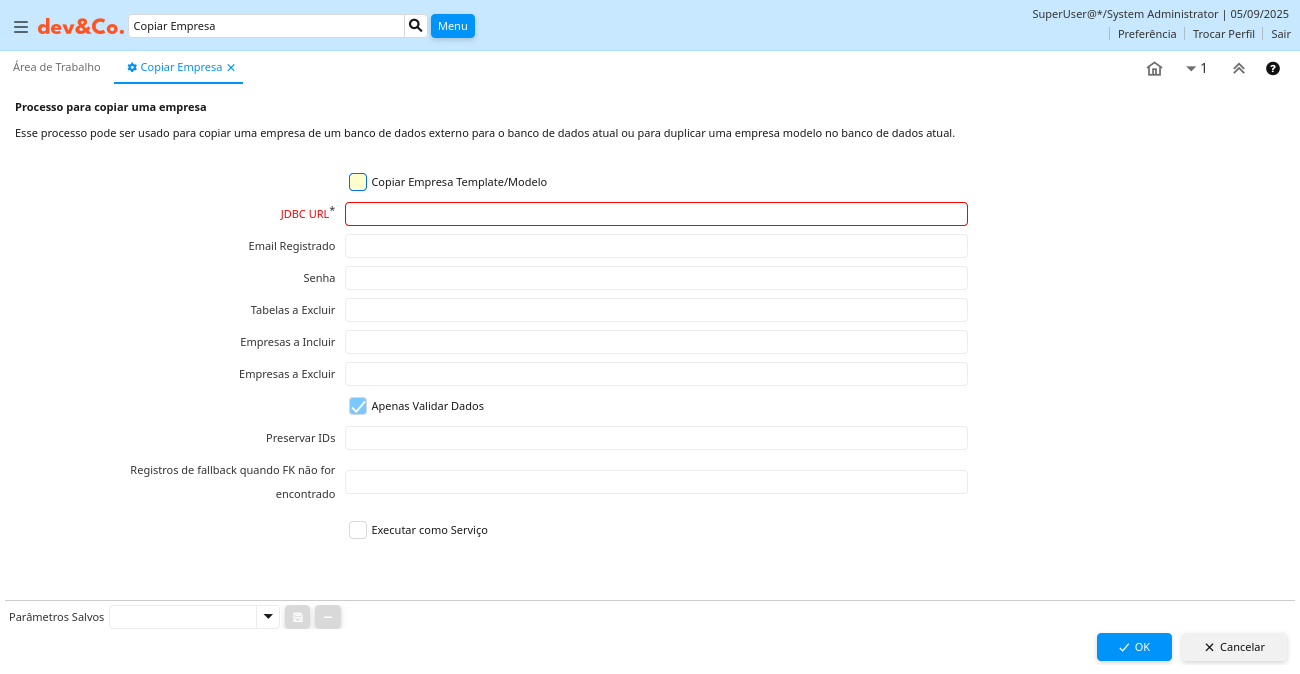Go to home via house icon

click(1154, 69)
